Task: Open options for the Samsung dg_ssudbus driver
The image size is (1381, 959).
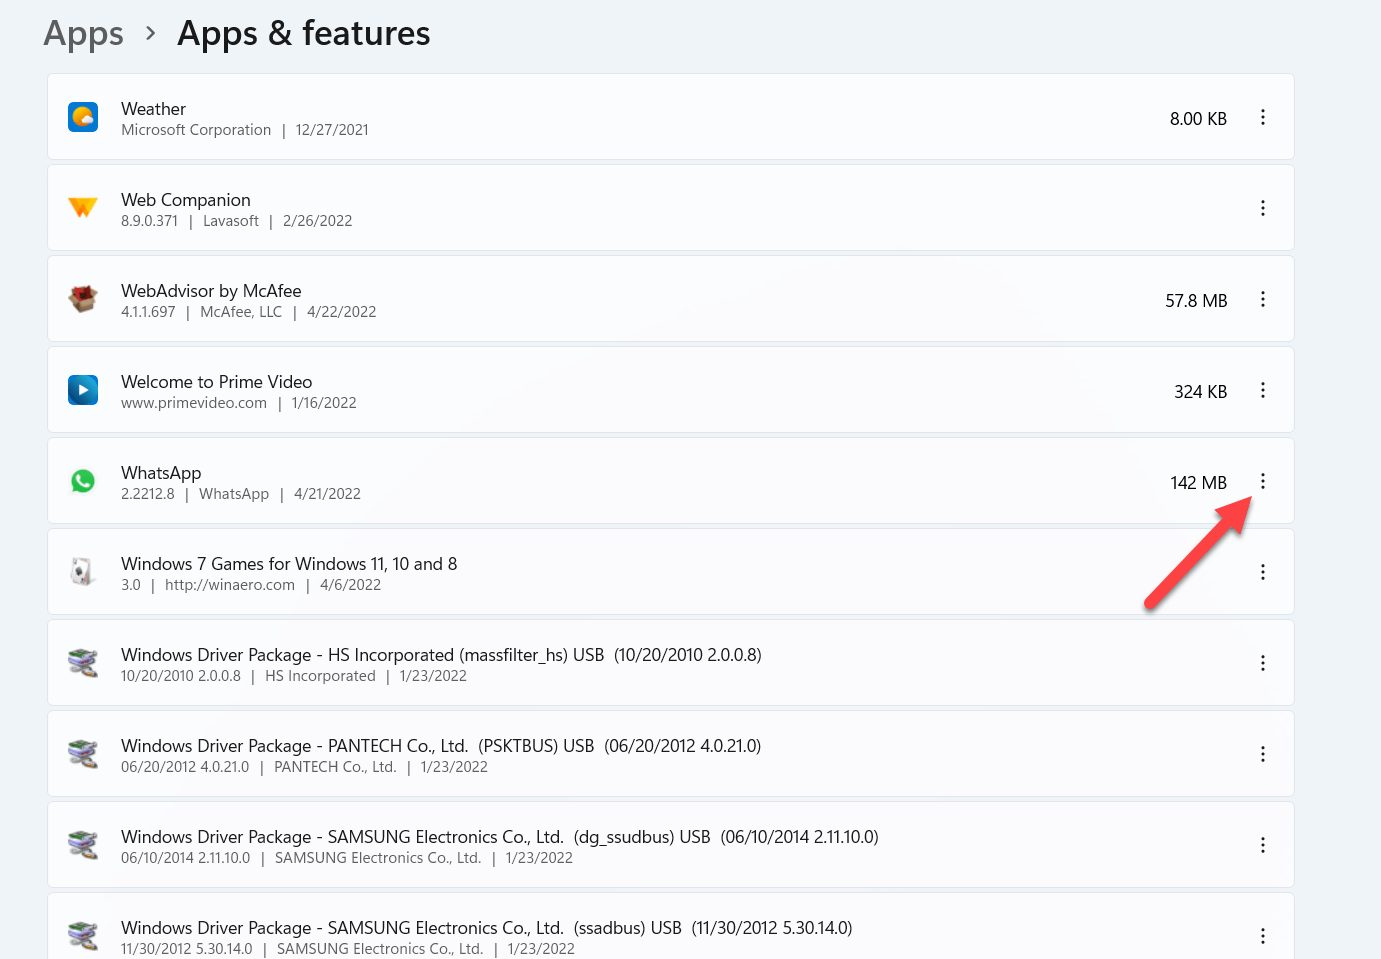Action: point(1263,845)
